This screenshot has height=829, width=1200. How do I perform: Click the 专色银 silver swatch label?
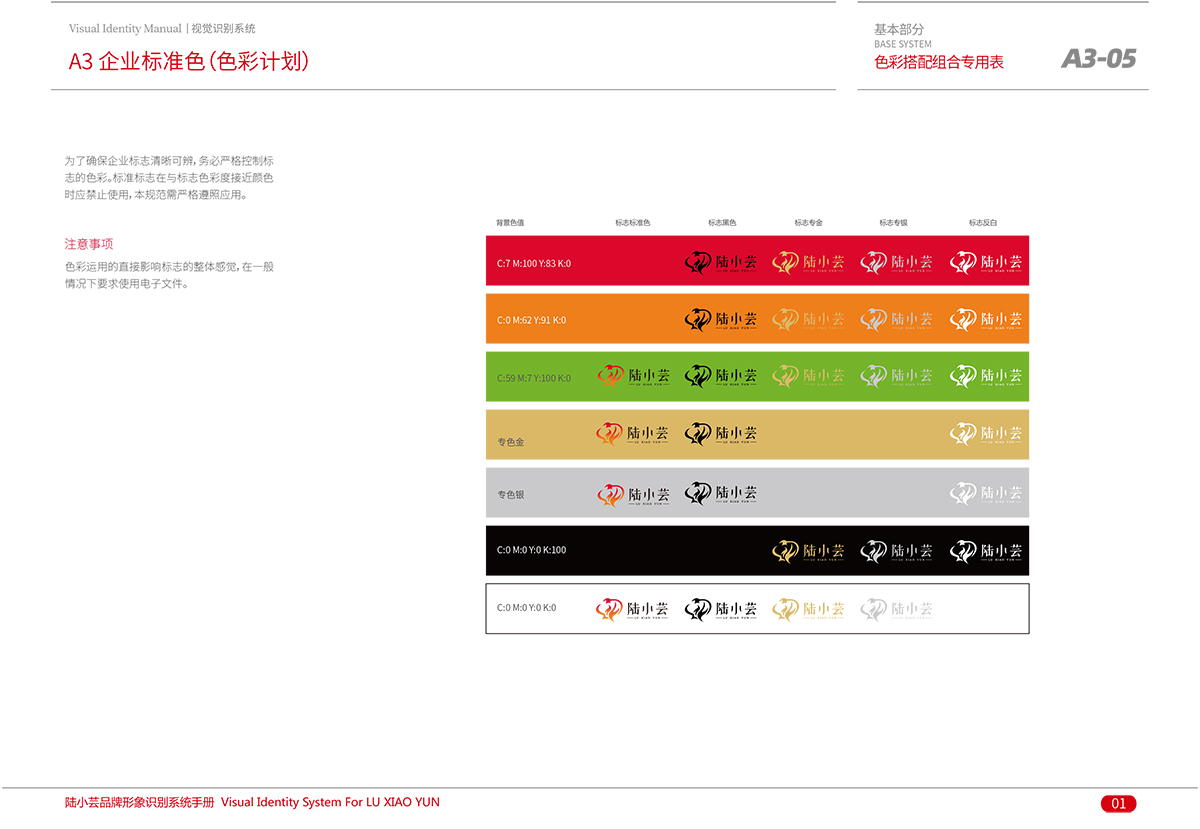[x=511, y=495]
